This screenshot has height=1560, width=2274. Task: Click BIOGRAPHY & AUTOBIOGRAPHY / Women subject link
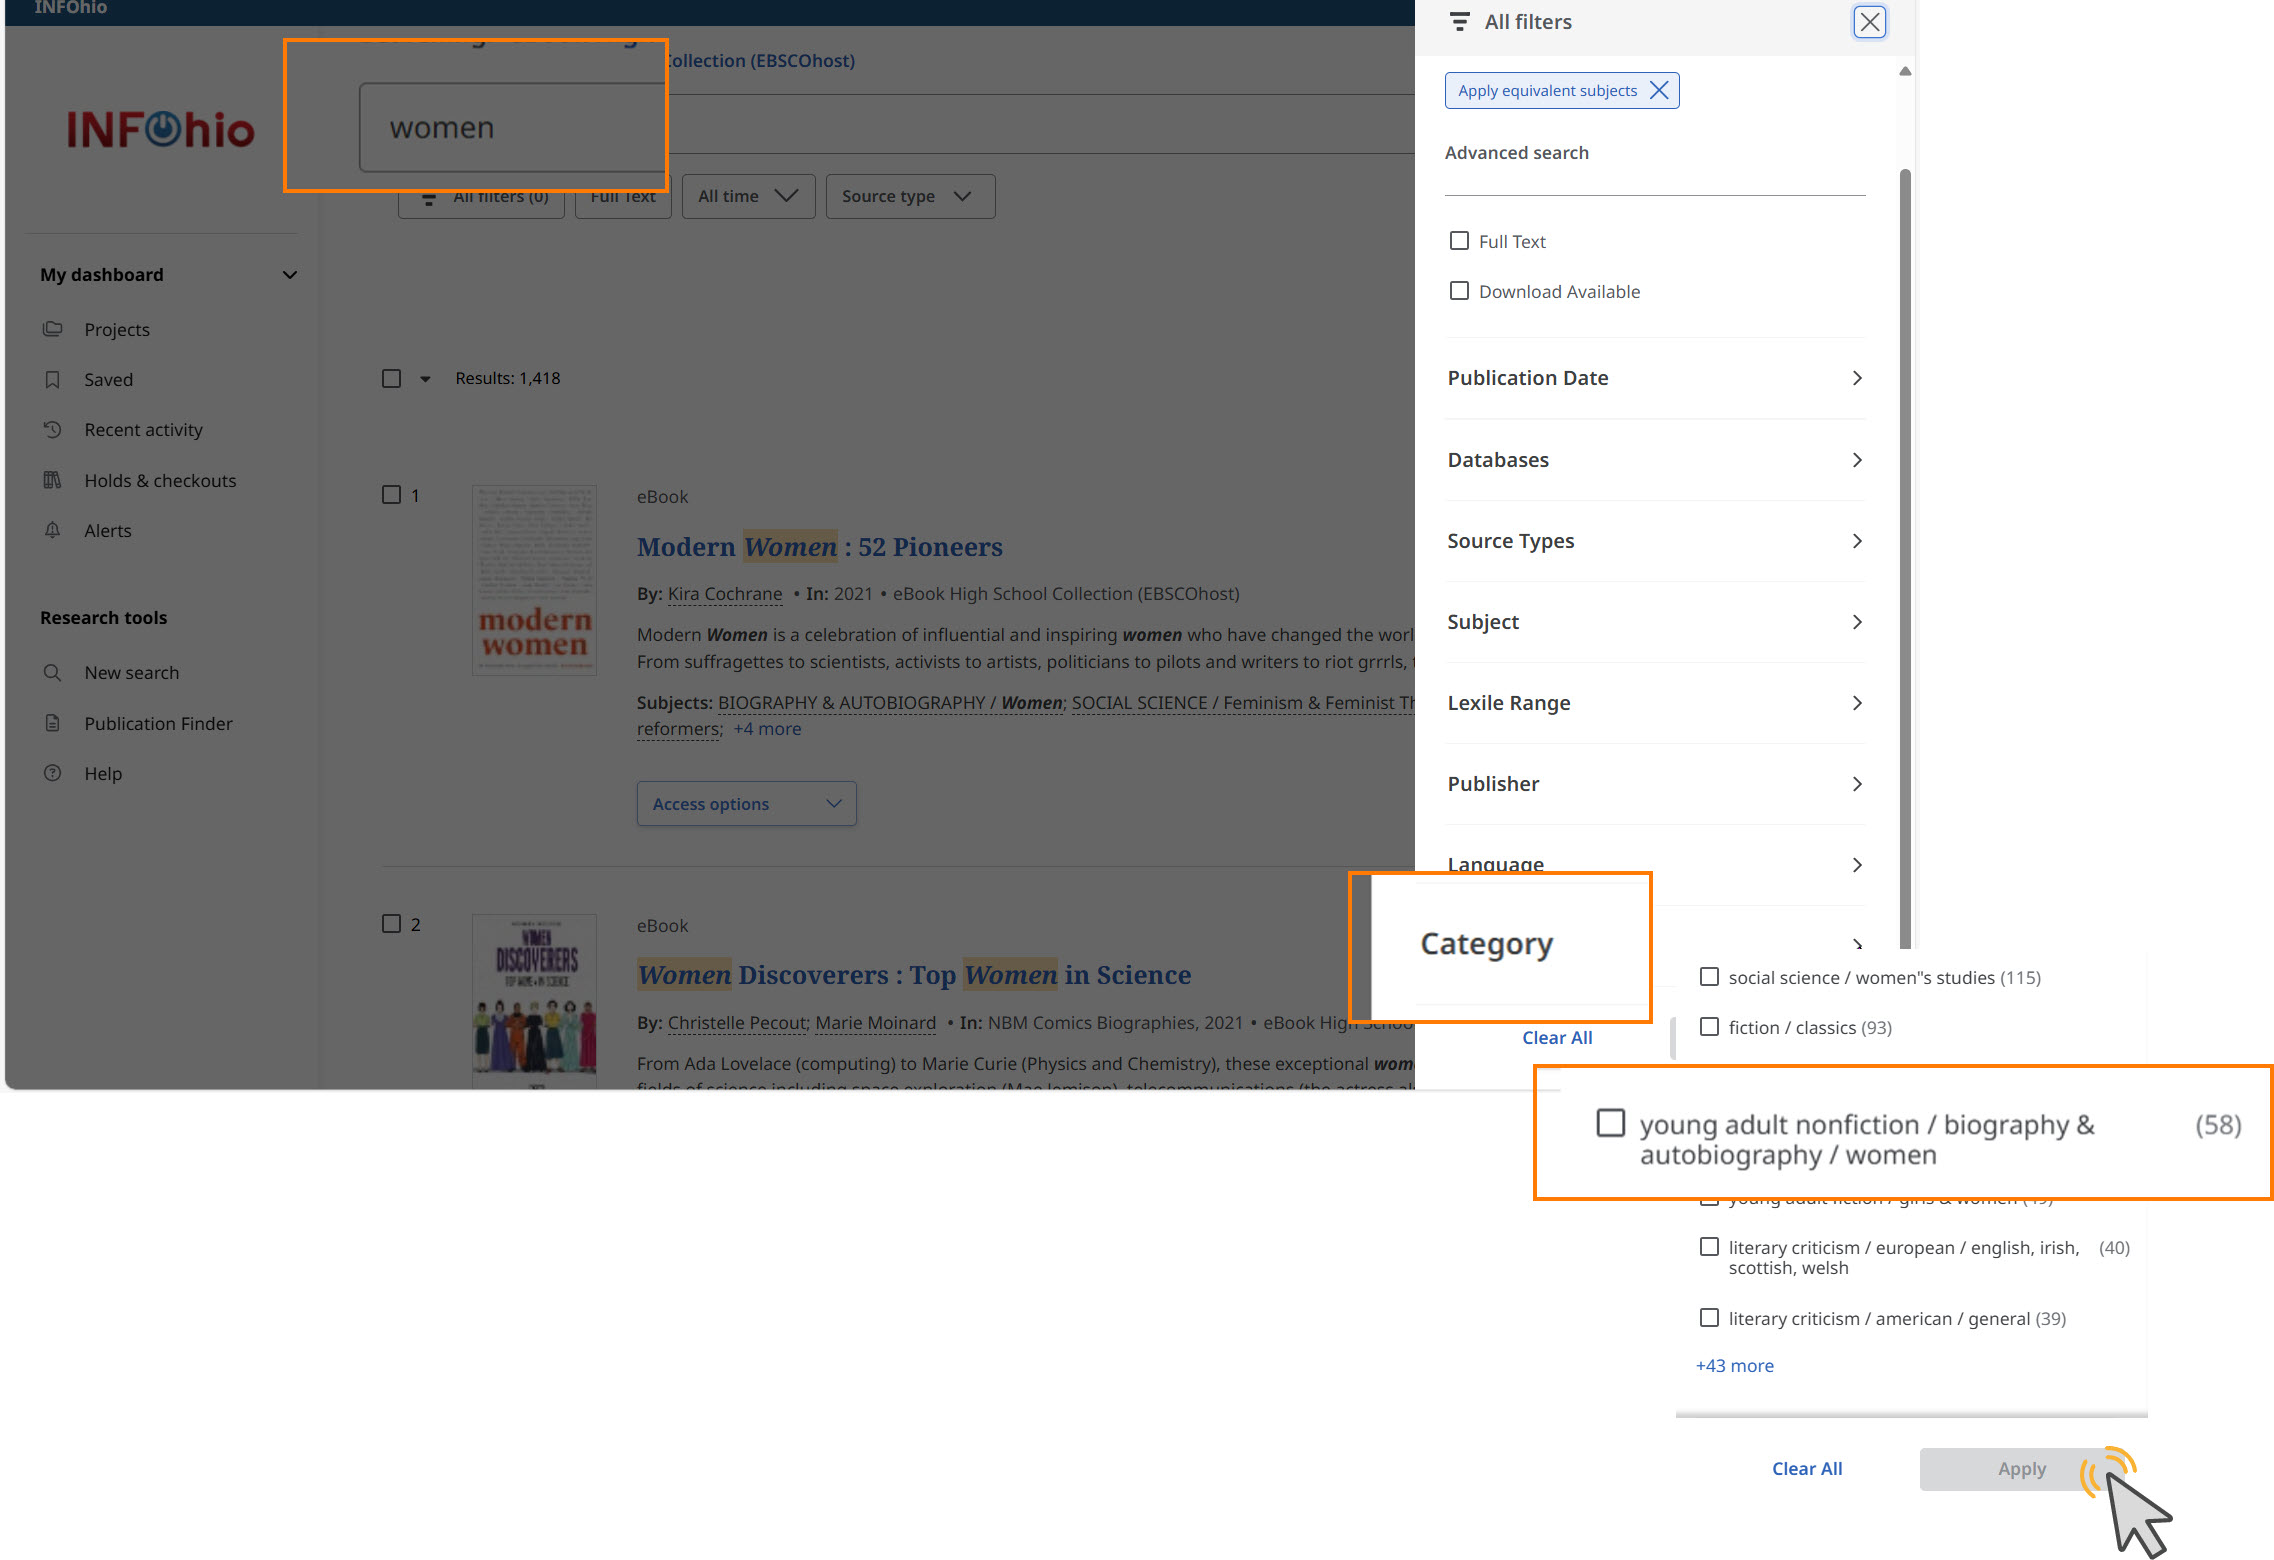[x=890, y=703]
